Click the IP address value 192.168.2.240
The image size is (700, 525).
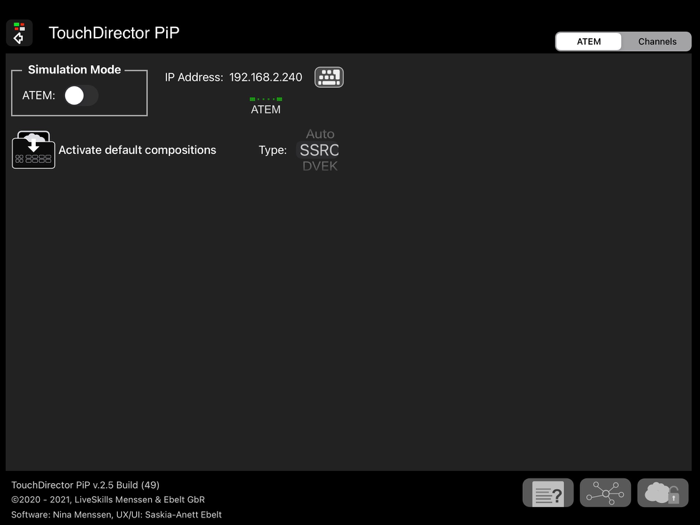(266, 77)
